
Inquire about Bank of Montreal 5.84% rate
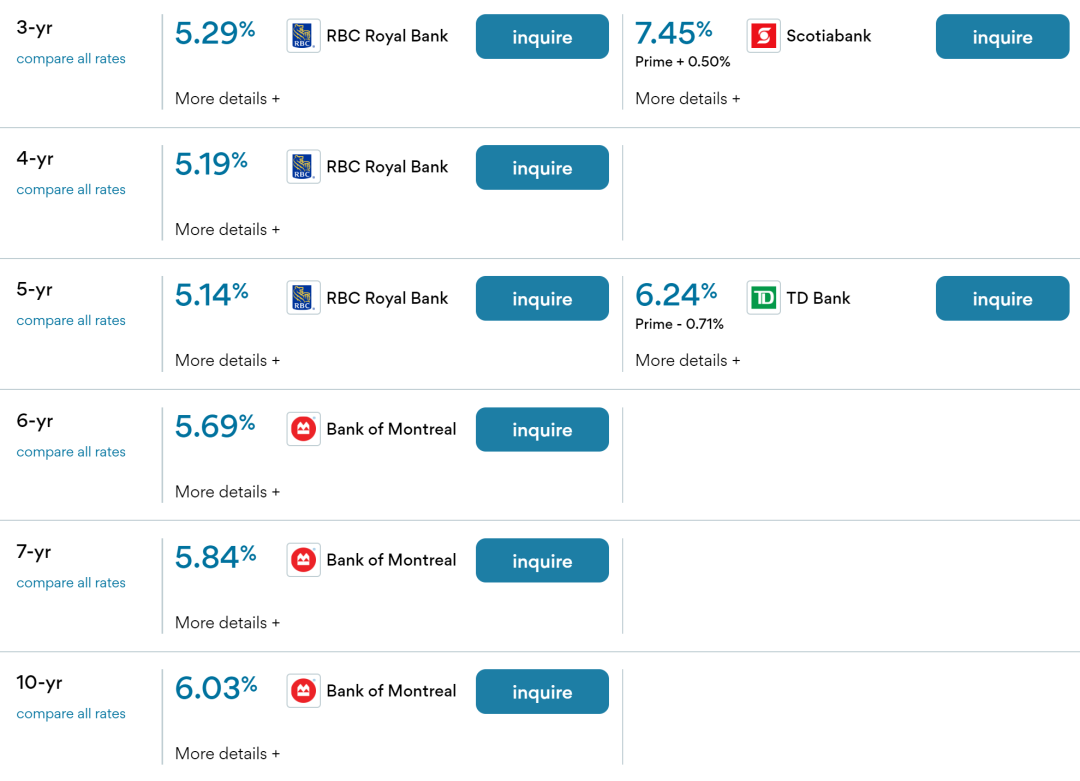pos(542,561)
